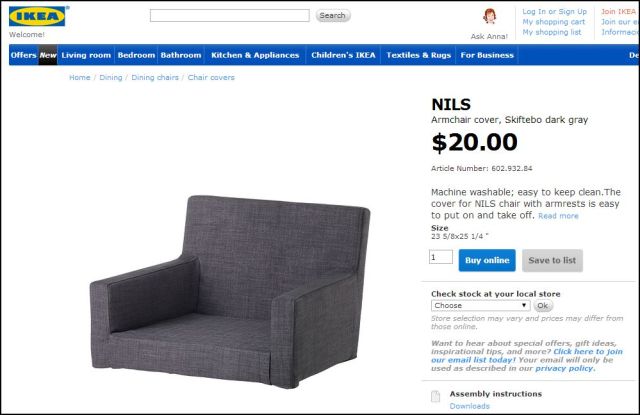Focus the search text field
Viewport: 640px width, 415px height.
(x=230, y=16)
